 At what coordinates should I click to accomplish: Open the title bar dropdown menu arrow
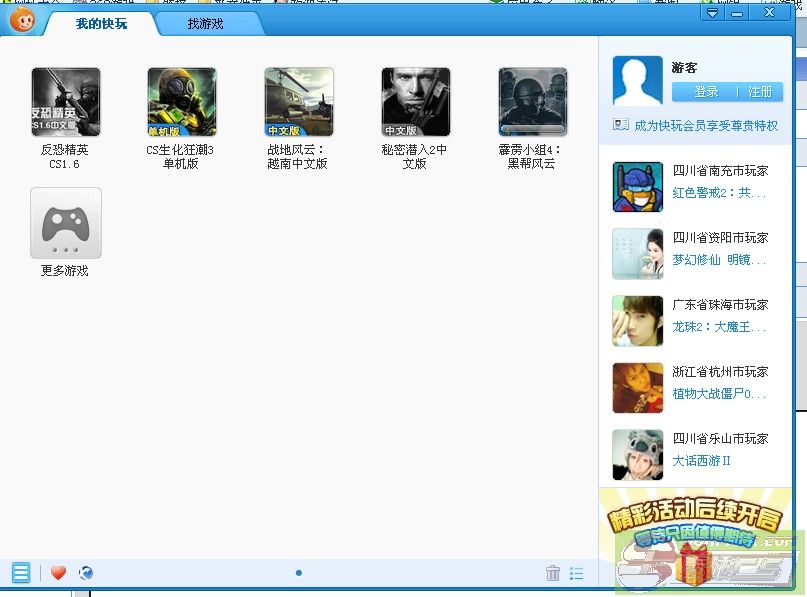coord(712,13)
